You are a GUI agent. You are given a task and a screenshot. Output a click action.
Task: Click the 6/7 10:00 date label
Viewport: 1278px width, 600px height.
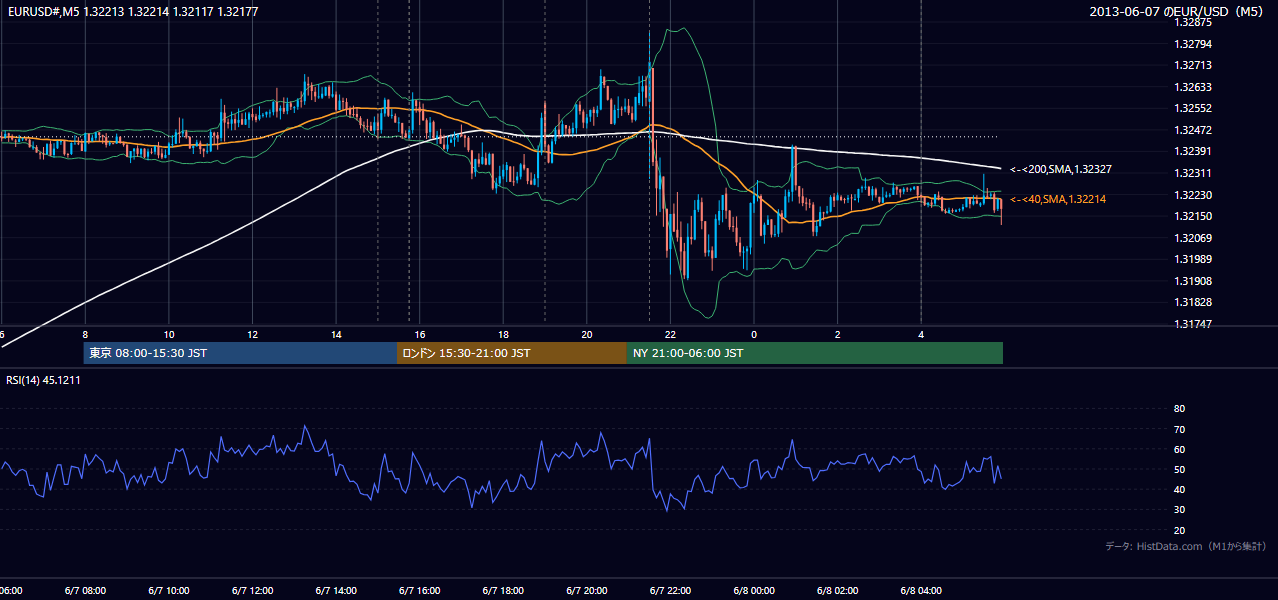pos(169,591)
